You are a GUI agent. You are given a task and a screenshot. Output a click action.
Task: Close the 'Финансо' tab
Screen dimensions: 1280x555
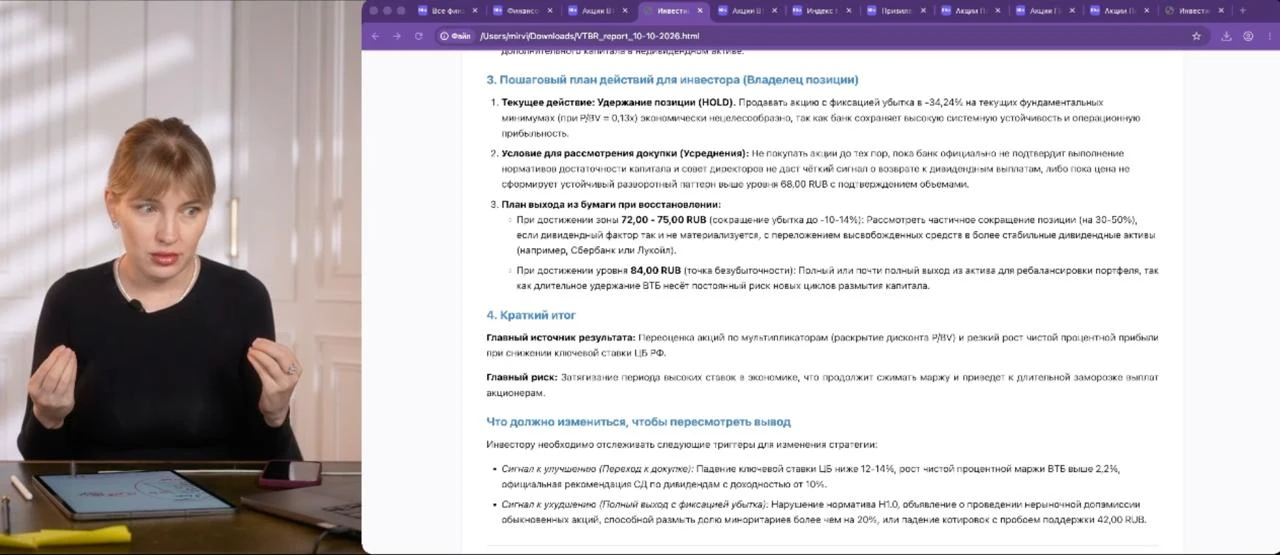[x=549, y=11]
